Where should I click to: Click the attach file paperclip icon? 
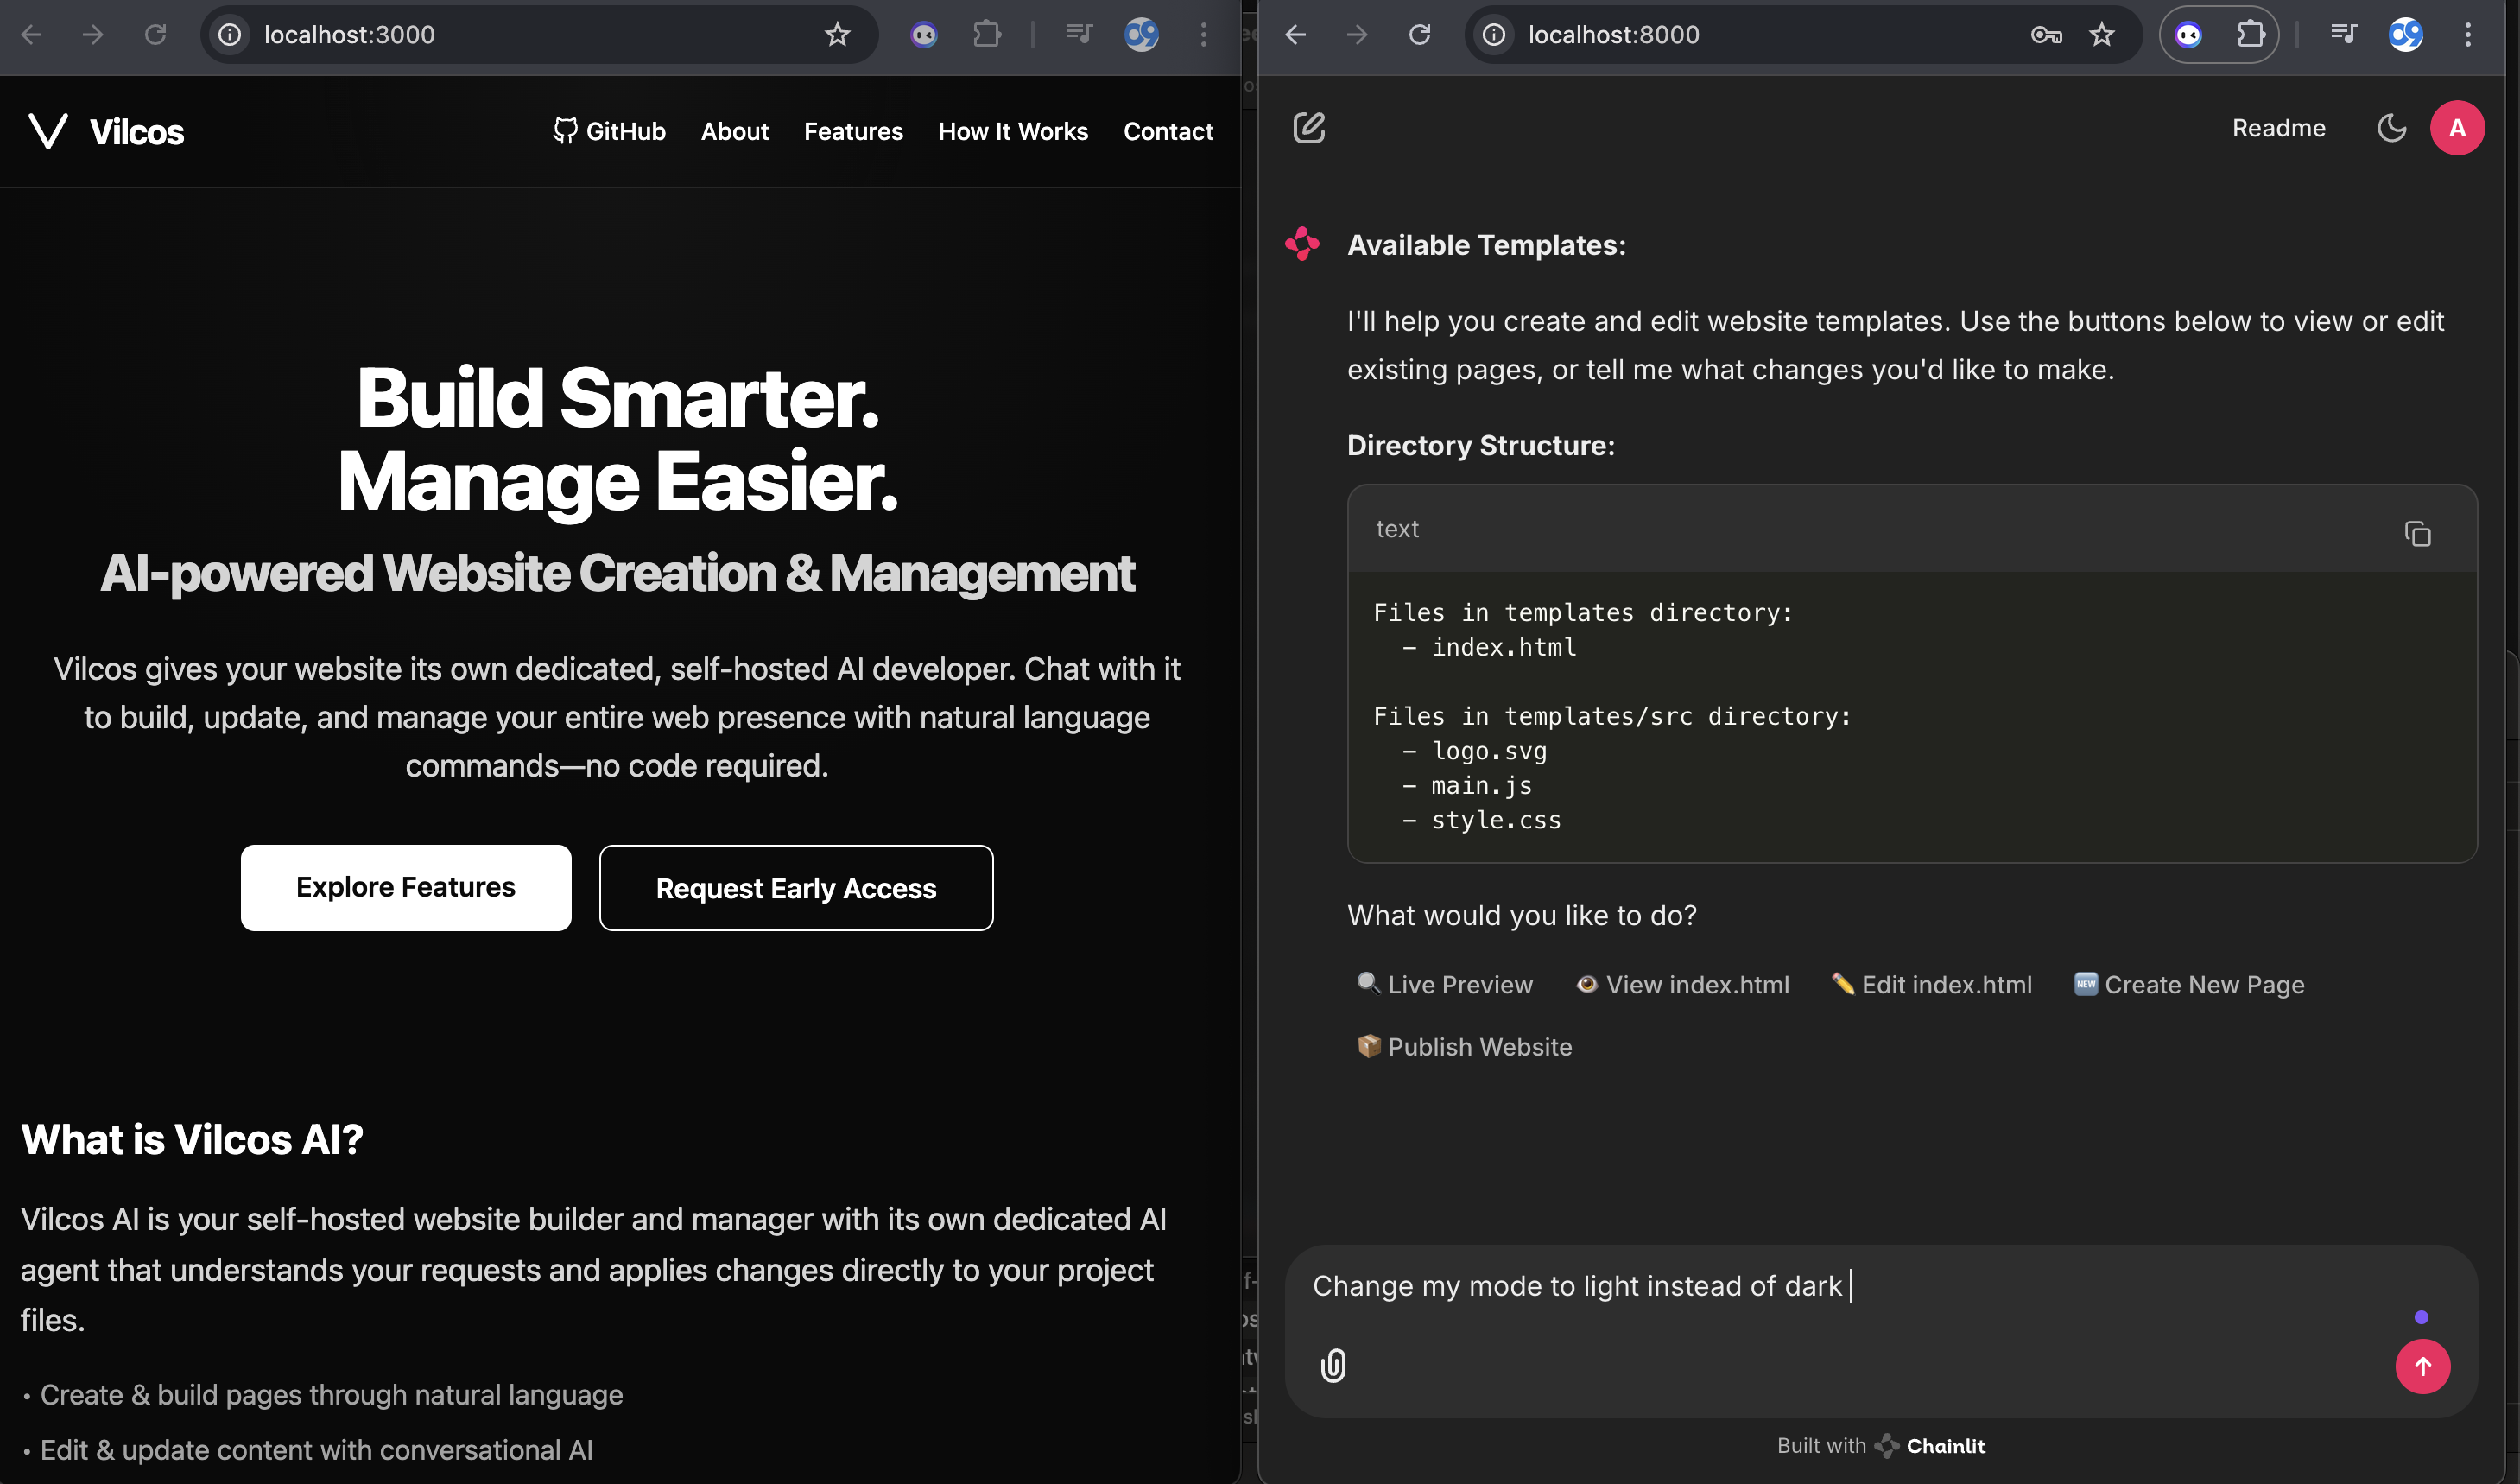coord(1333,1365)
